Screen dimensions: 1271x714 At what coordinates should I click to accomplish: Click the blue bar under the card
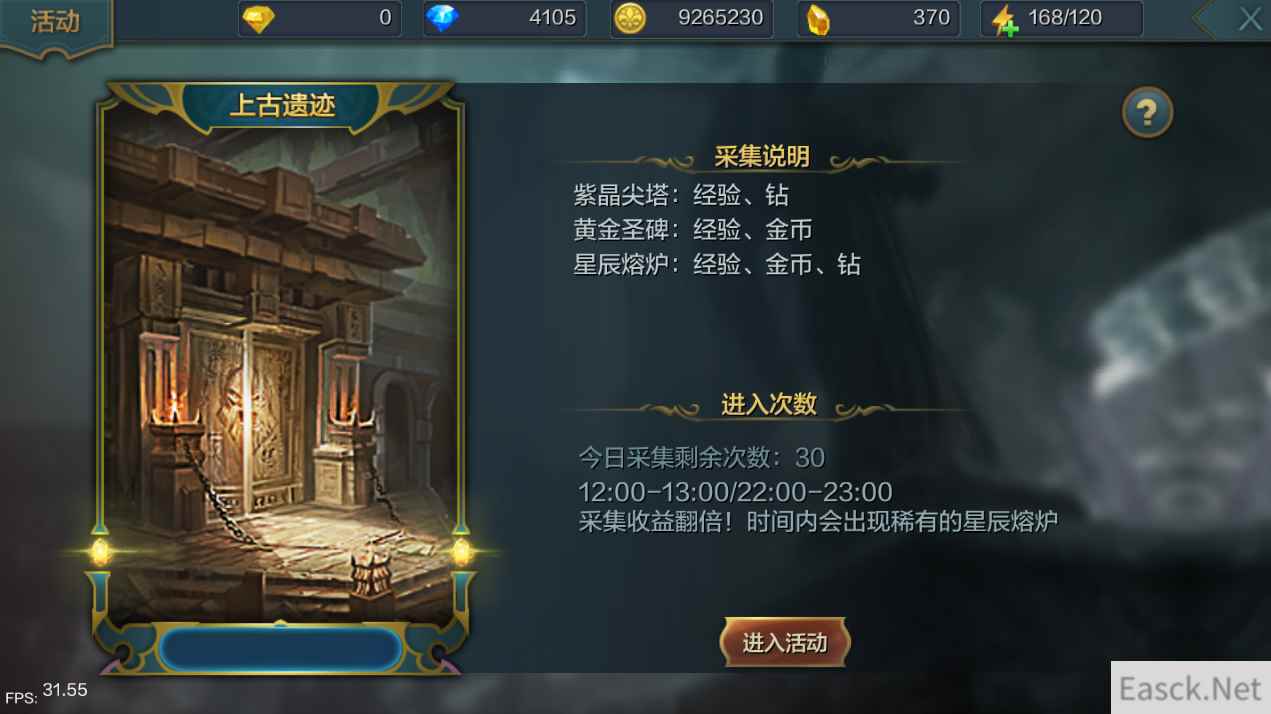281,650
